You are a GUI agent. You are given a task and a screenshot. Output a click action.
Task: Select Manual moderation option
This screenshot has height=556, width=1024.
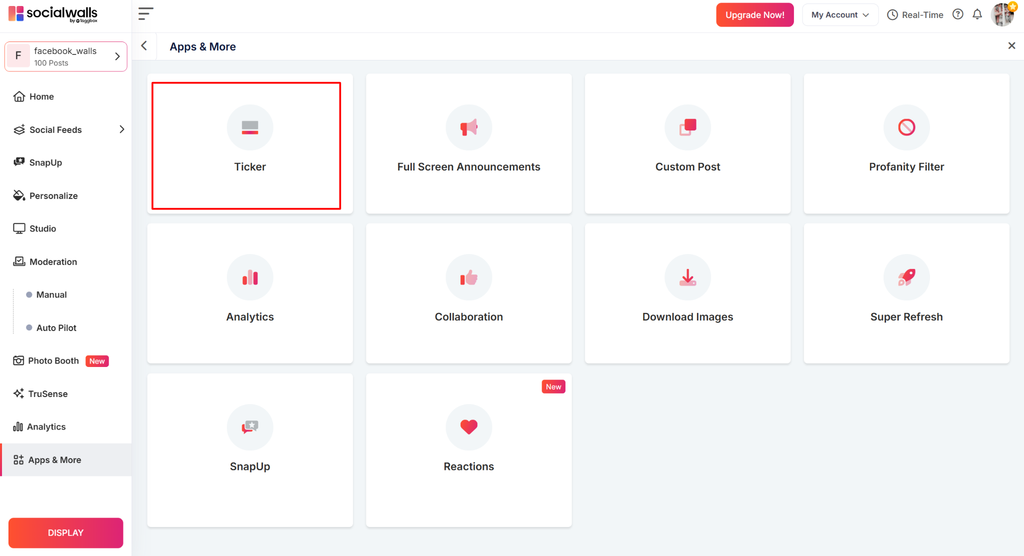coord(52,295)
